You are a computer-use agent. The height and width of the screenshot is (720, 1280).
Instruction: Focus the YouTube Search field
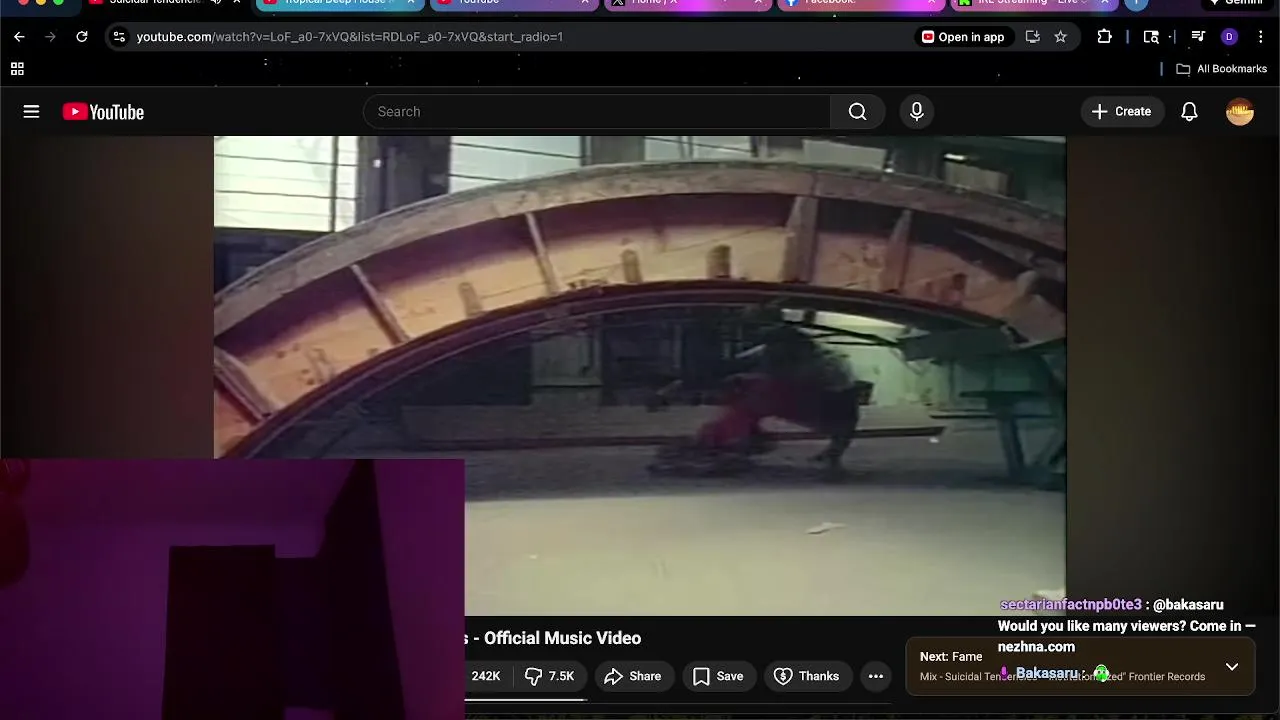pos(597,112)
